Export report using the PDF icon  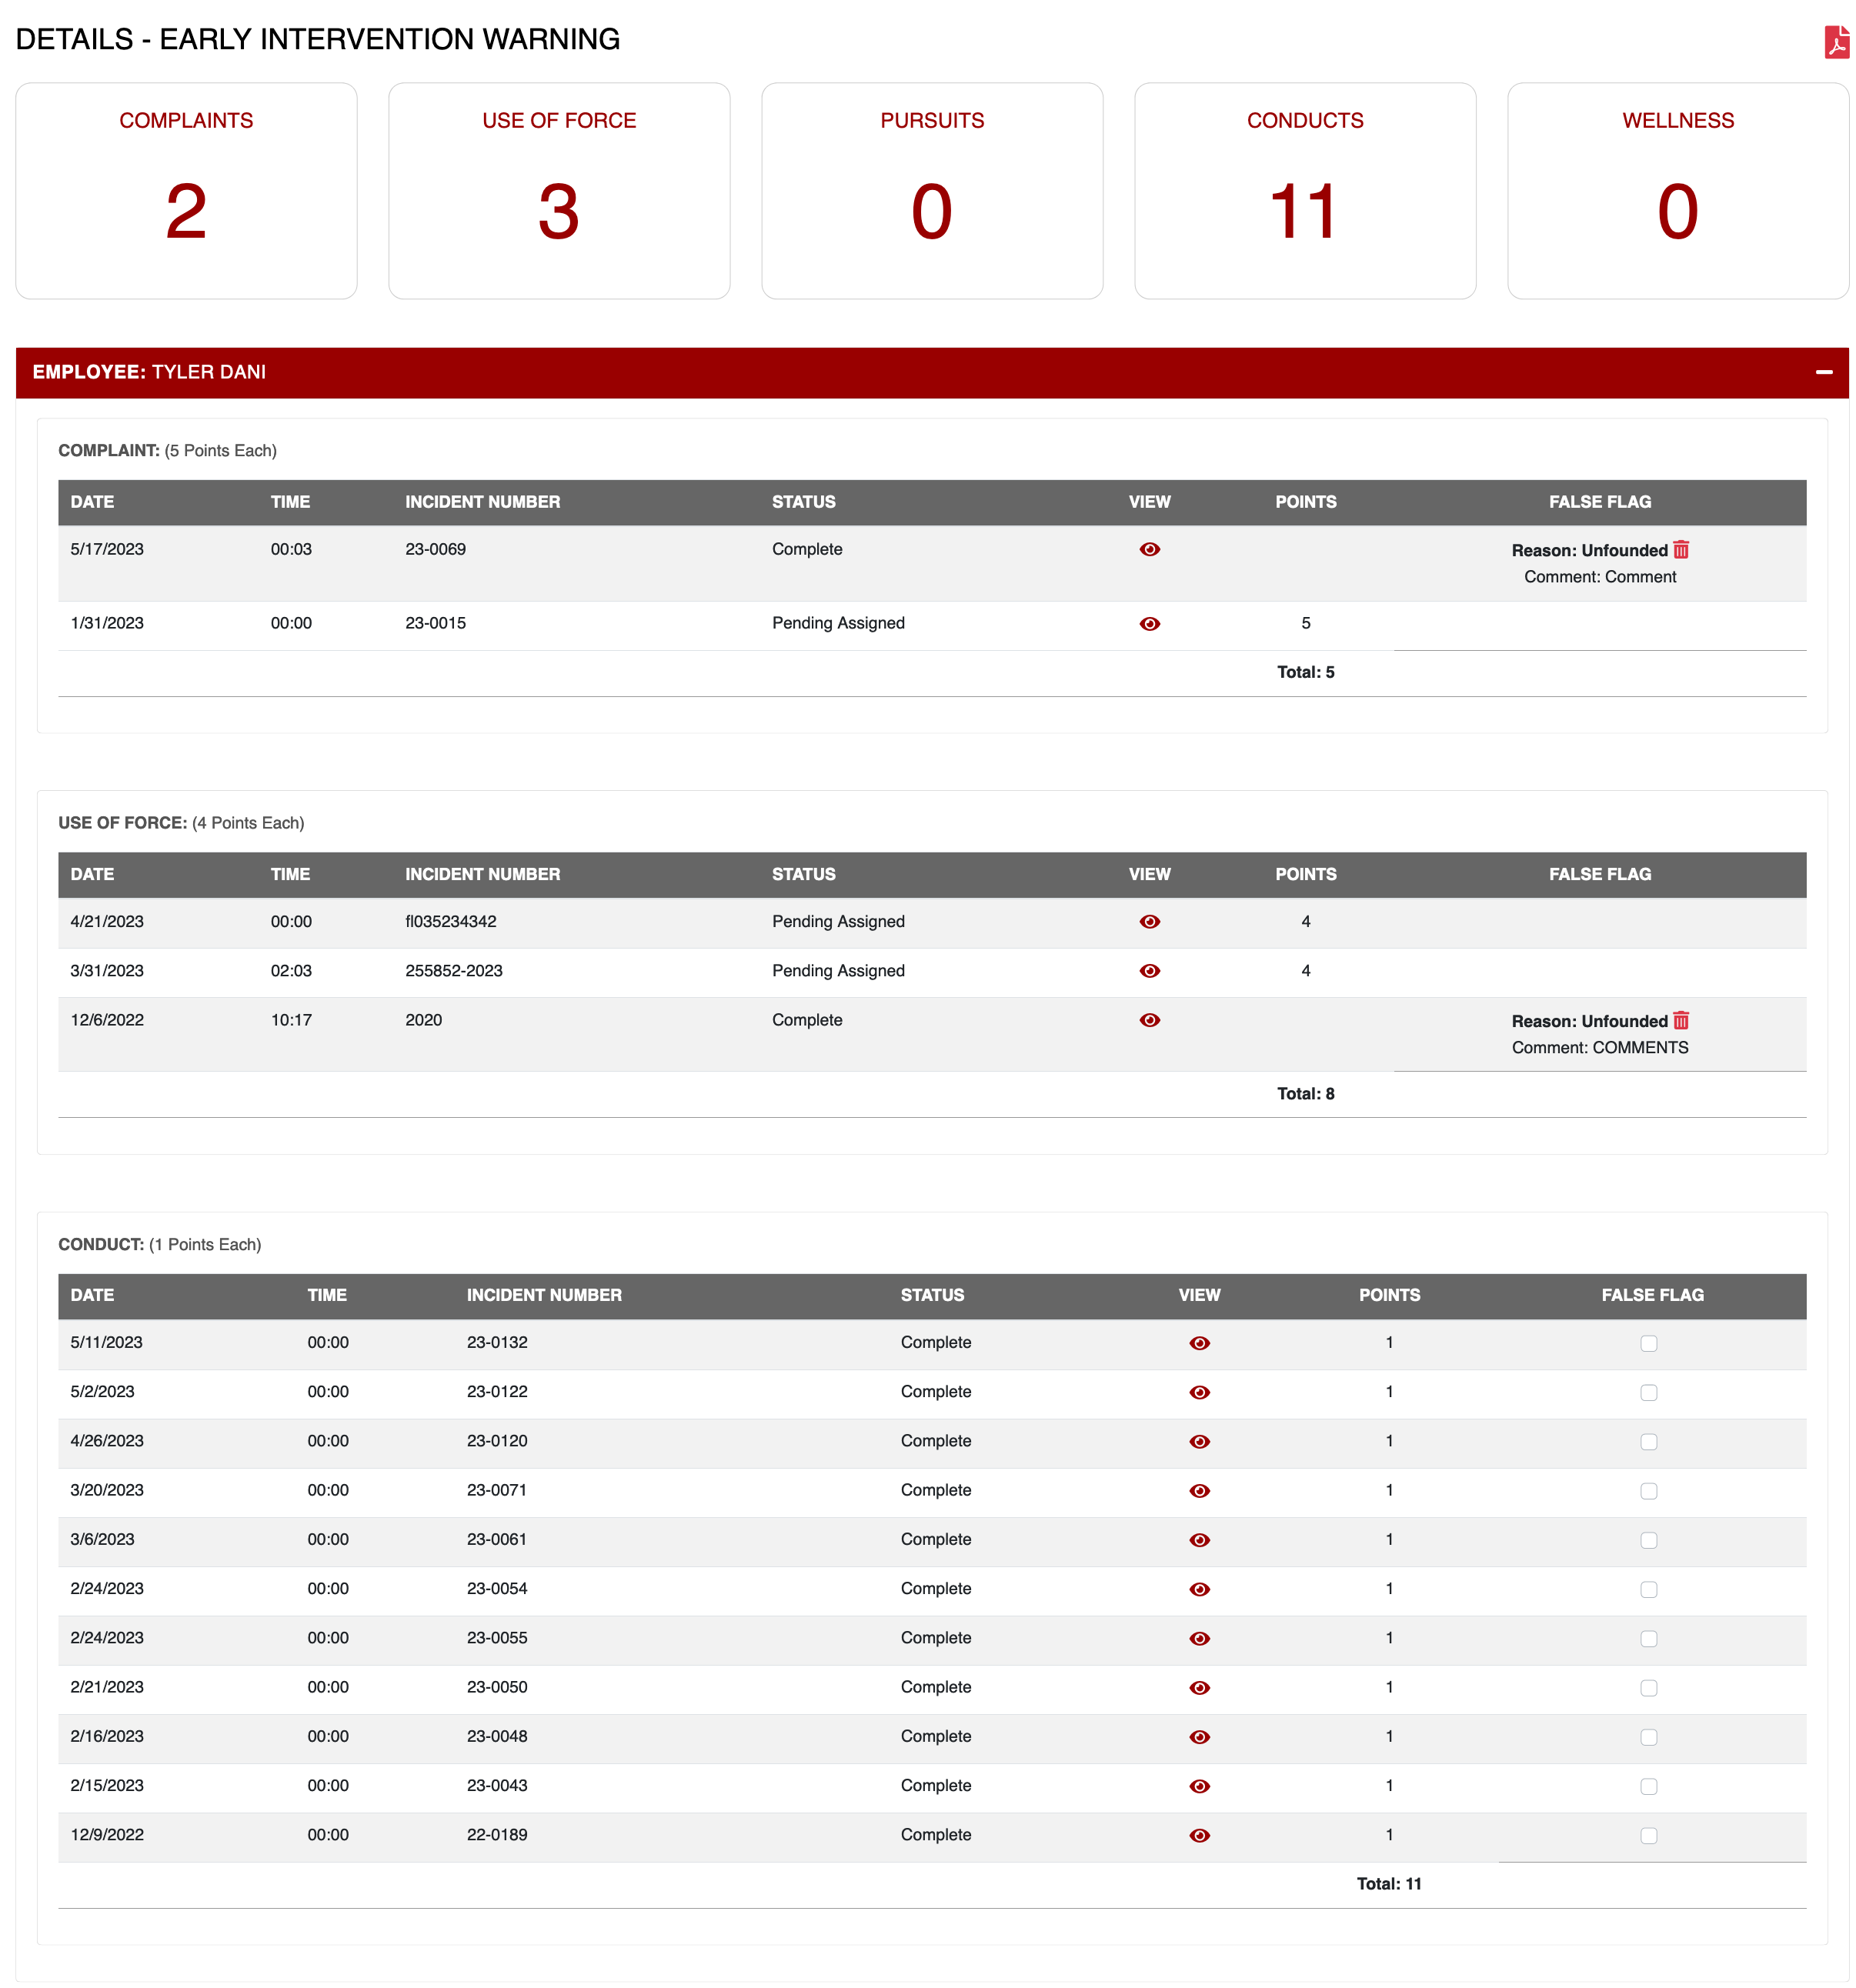click(1836, 42)
